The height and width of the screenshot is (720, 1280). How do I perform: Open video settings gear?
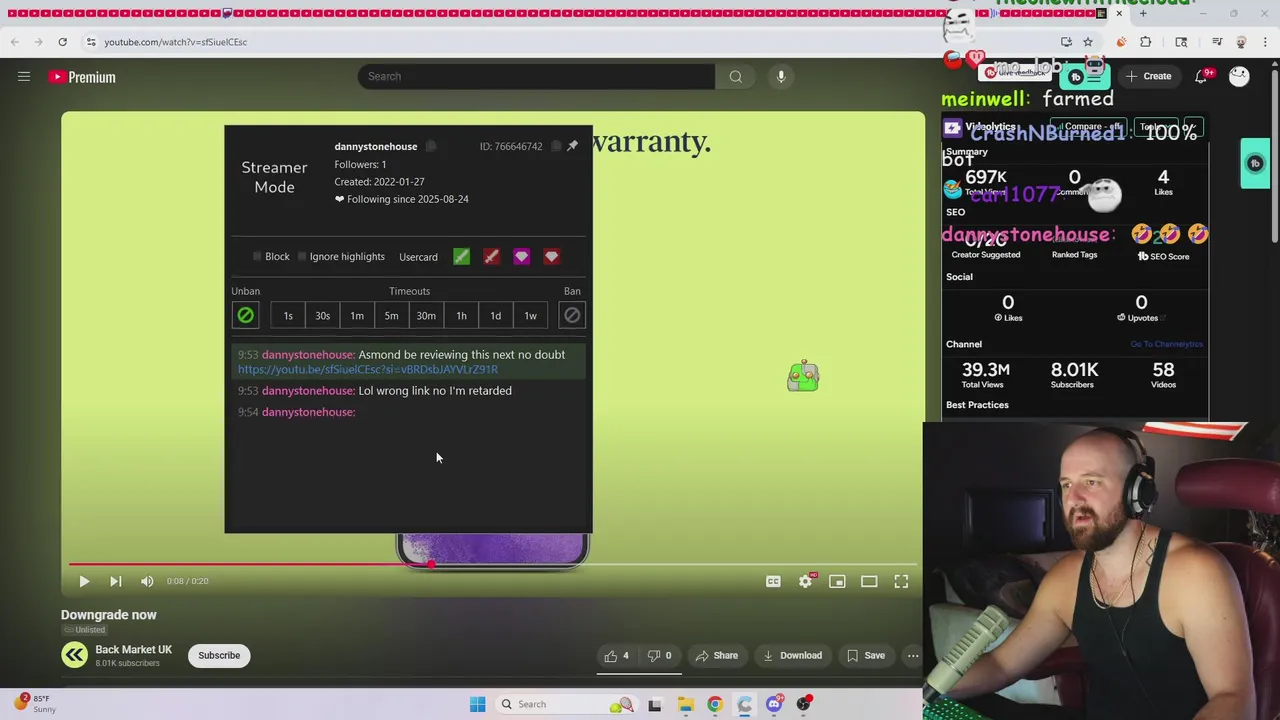[x=806, y=581]
